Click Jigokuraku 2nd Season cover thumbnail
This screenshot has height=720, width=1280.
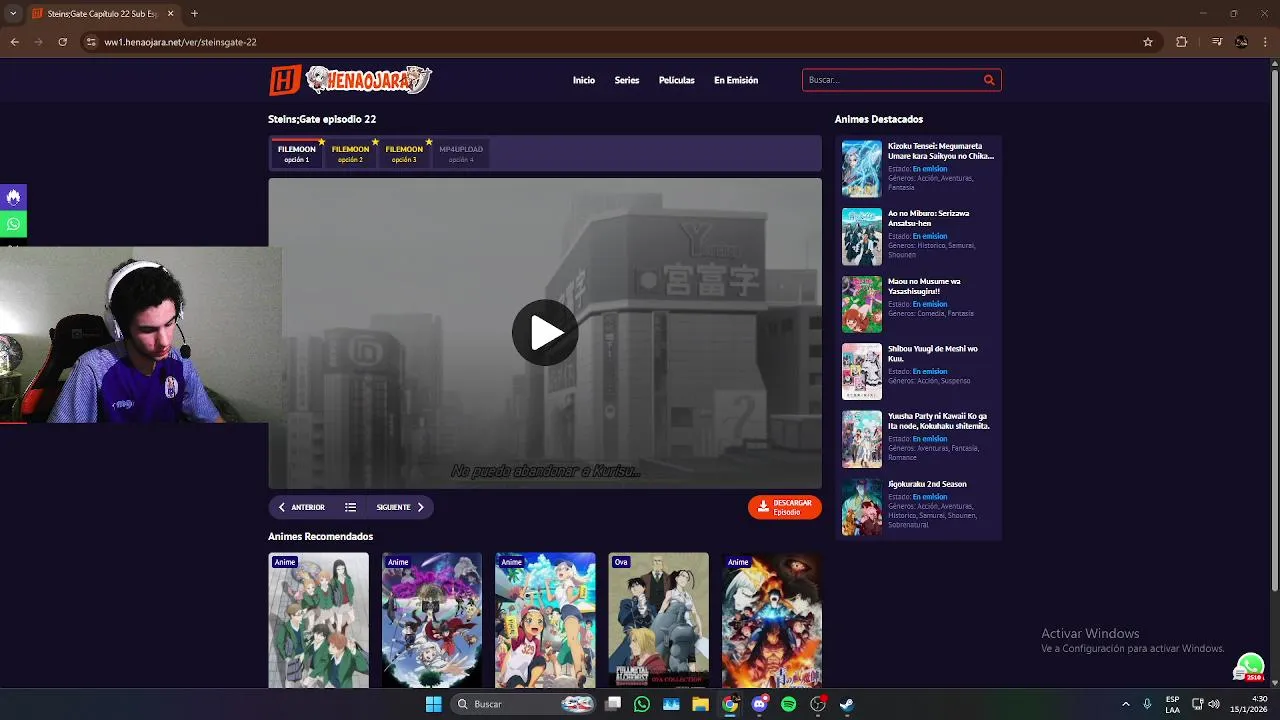pyautogui.click(x=862, y=506)
